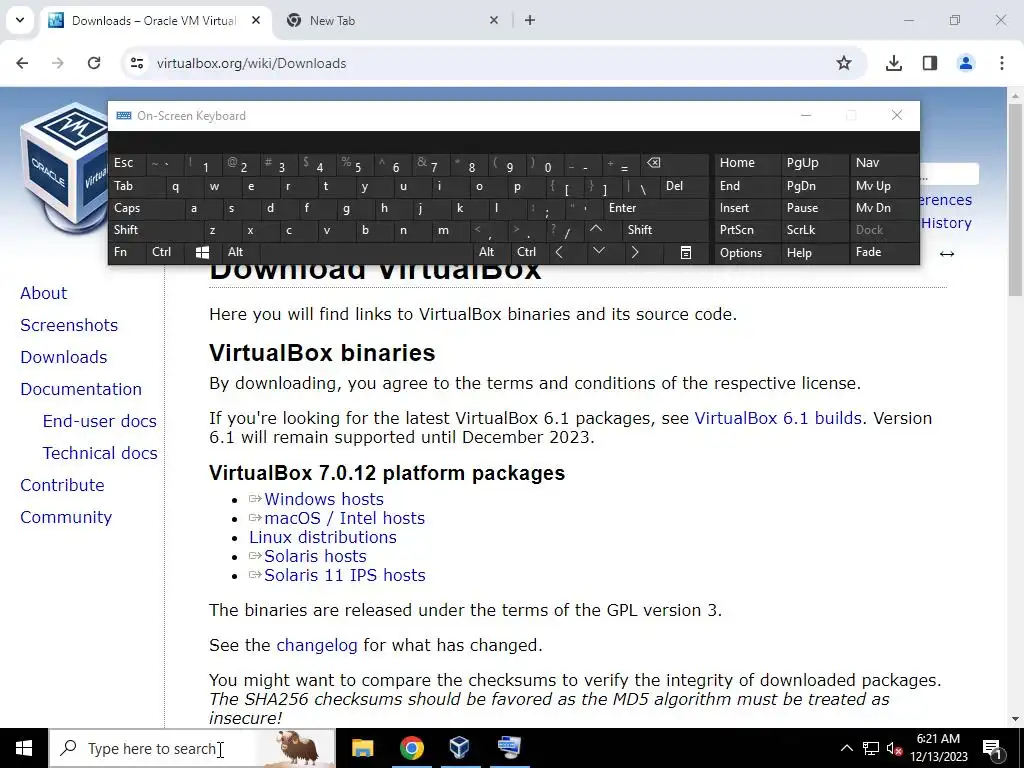This screenshot has width=1024, height=768.
Task: Toggle left Alt key on On-Screen Keyboard
Action: pos(240,252)
